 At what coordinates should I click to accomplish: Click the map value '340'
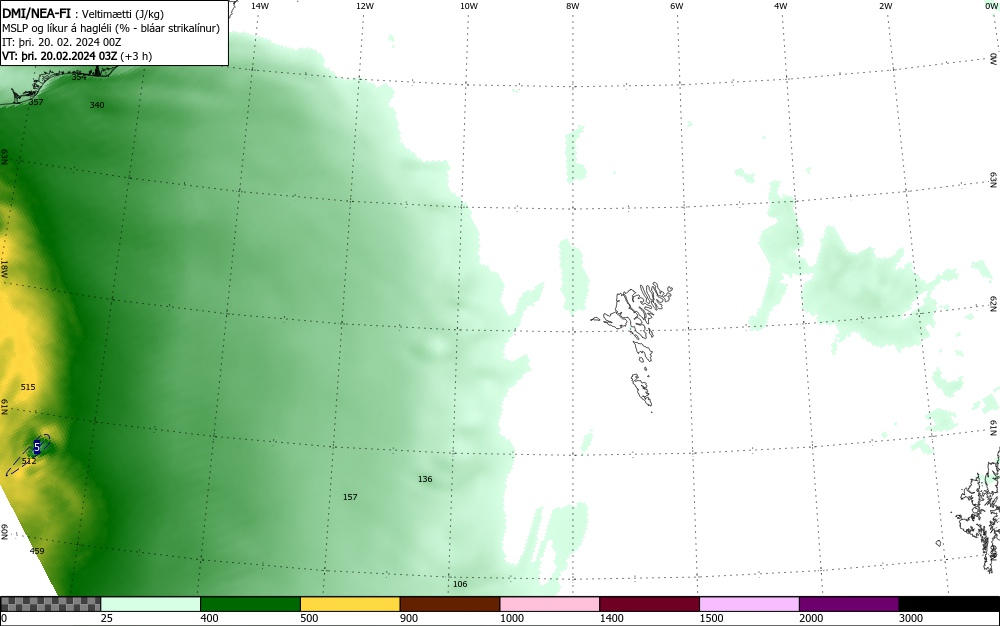97,105
